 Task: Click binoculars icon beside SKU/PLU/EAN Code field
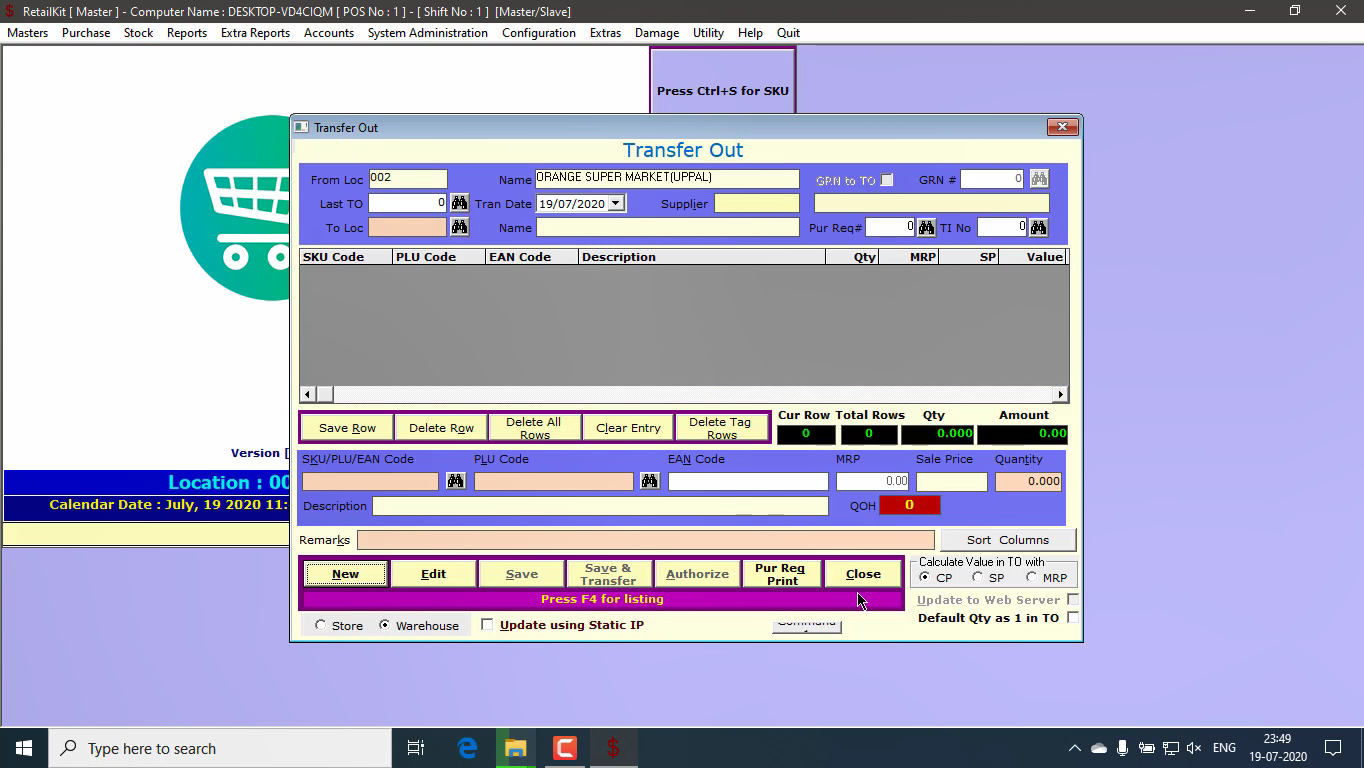coord(455,481)
